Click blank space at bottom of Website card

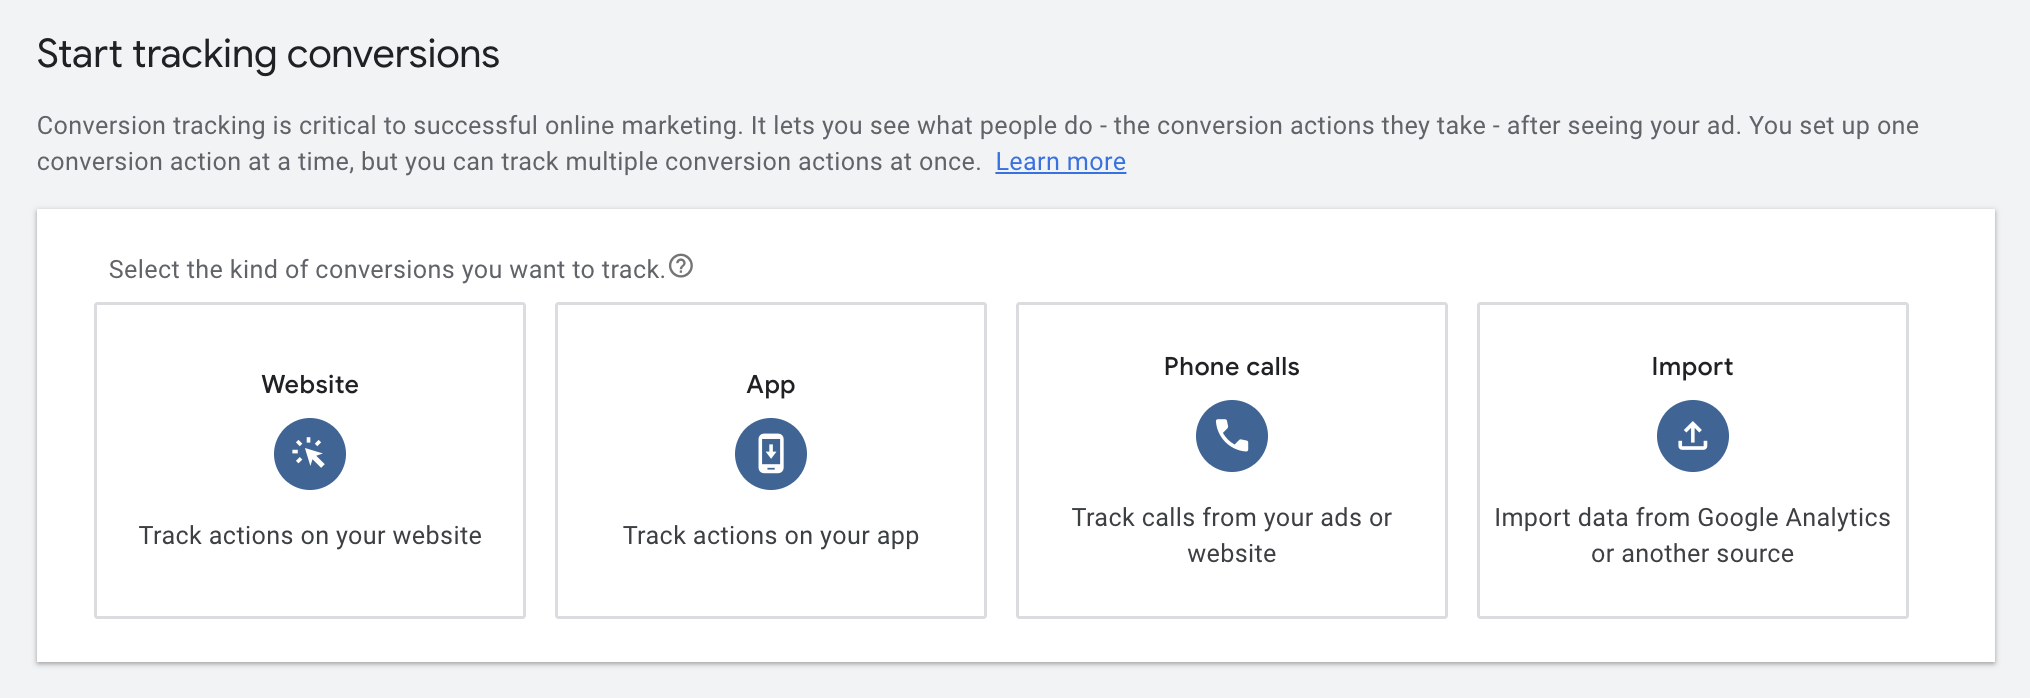pyautogui.click(x=310, y=590)
